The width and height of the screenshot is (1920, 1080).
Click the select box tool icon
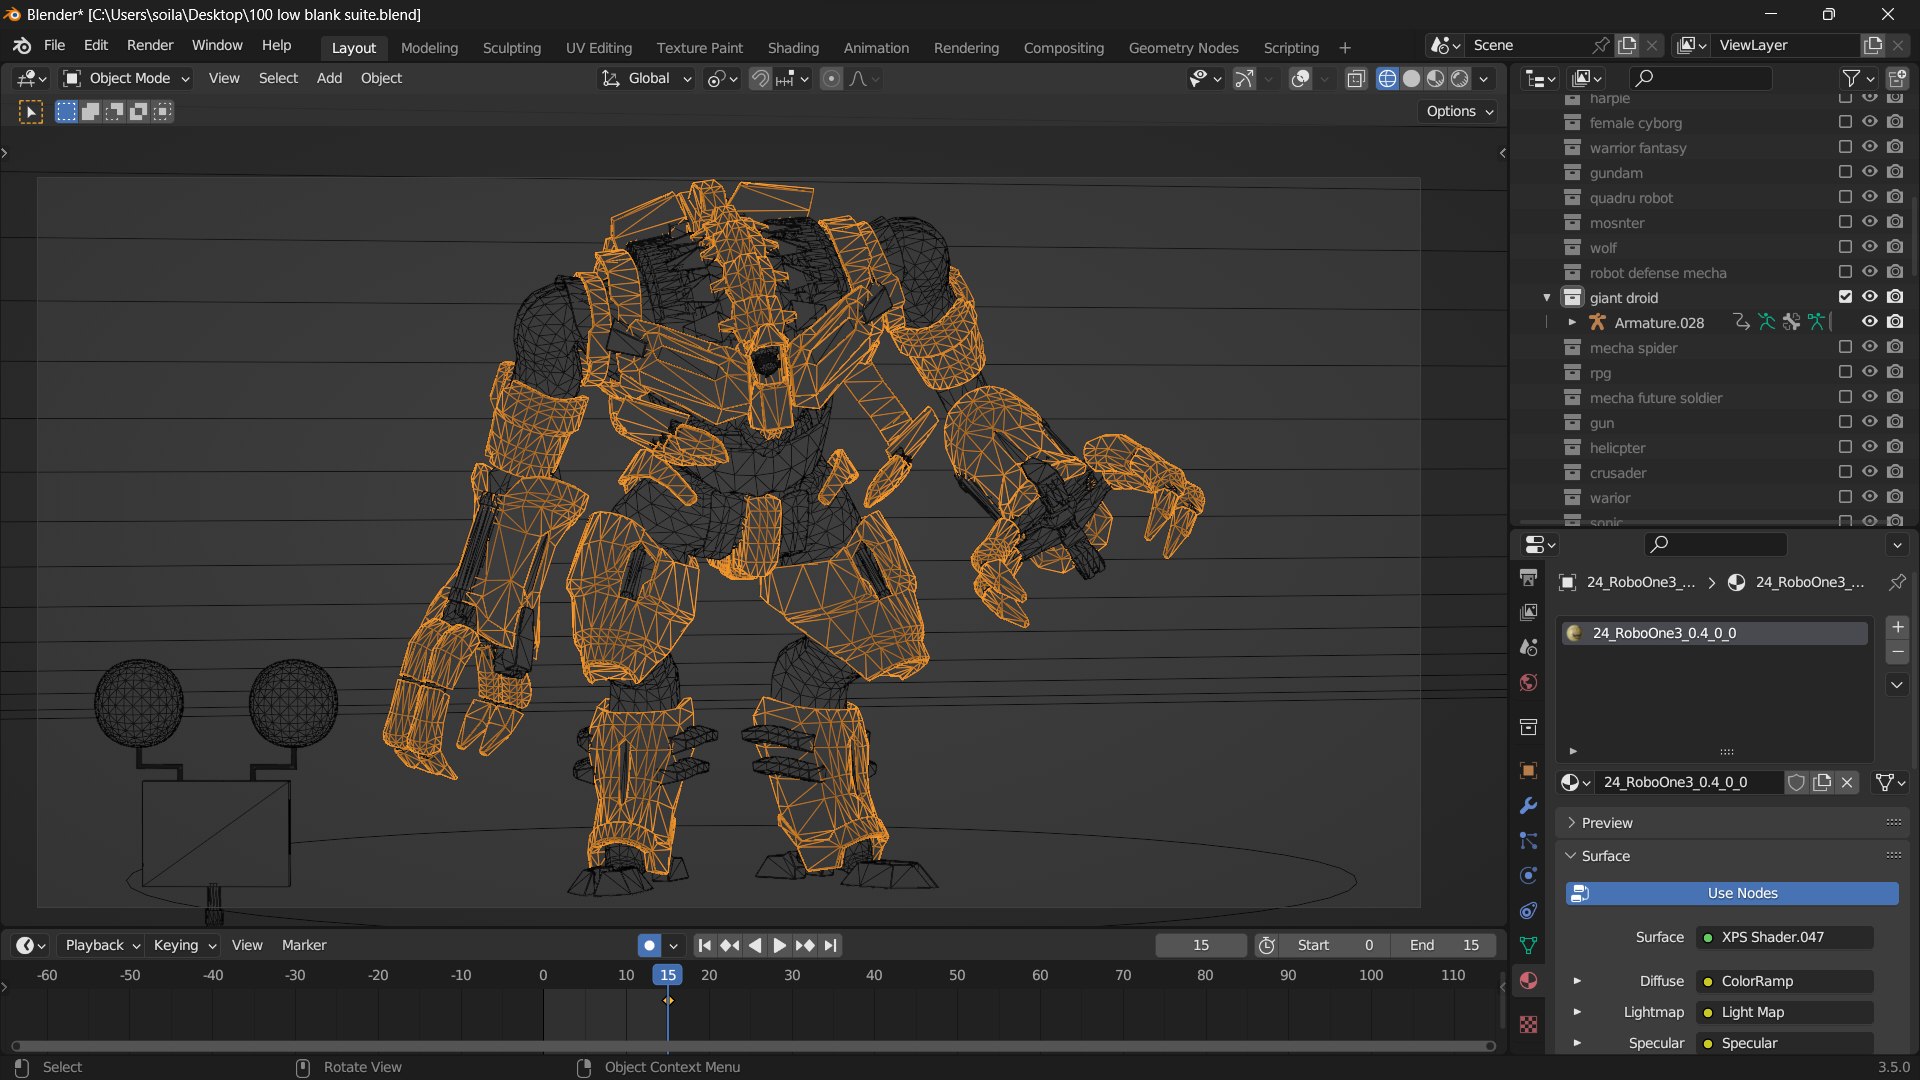tap(31, 112)
